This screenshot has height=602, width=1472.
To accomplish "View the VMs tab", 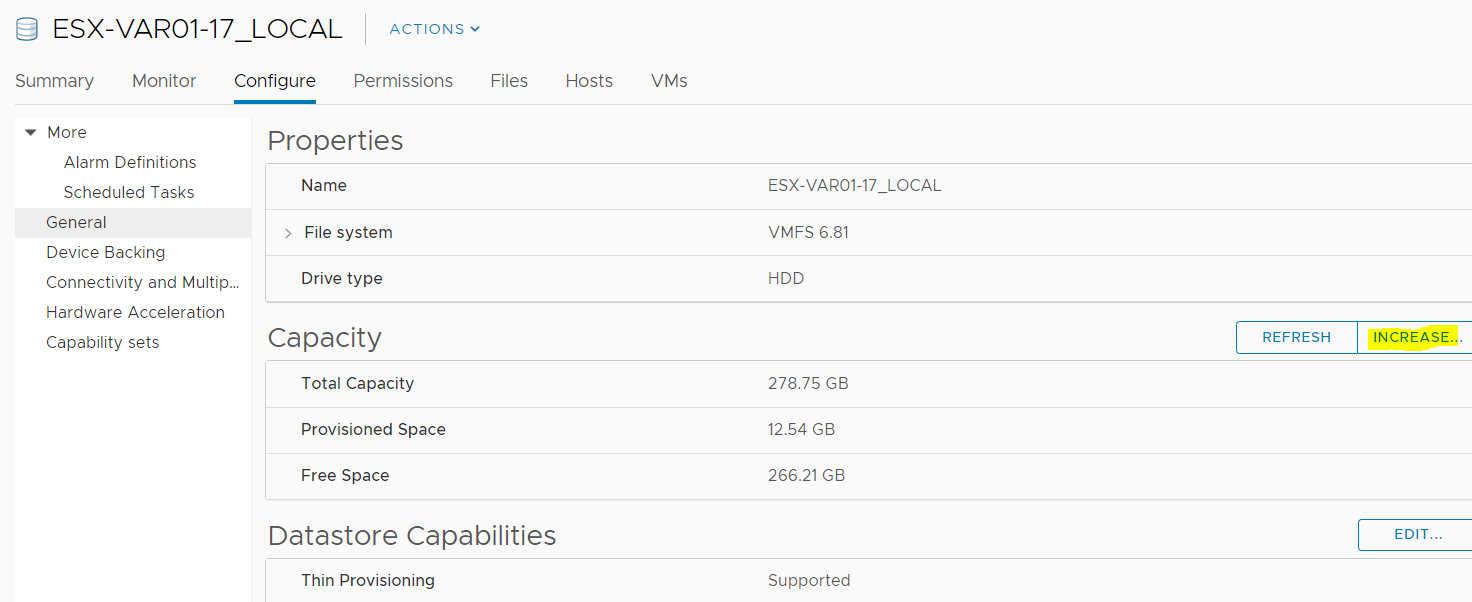I will pos(668,81).
